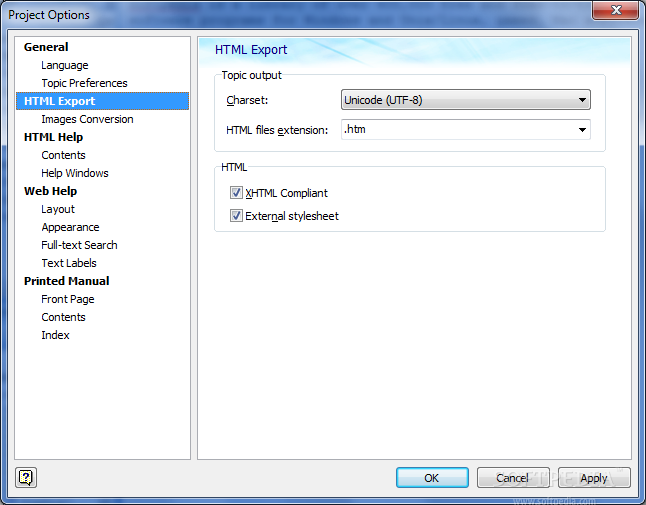Select the Web Help category
Image resolution: width=646 pixels, height=505 pixels.
[50, 191]
